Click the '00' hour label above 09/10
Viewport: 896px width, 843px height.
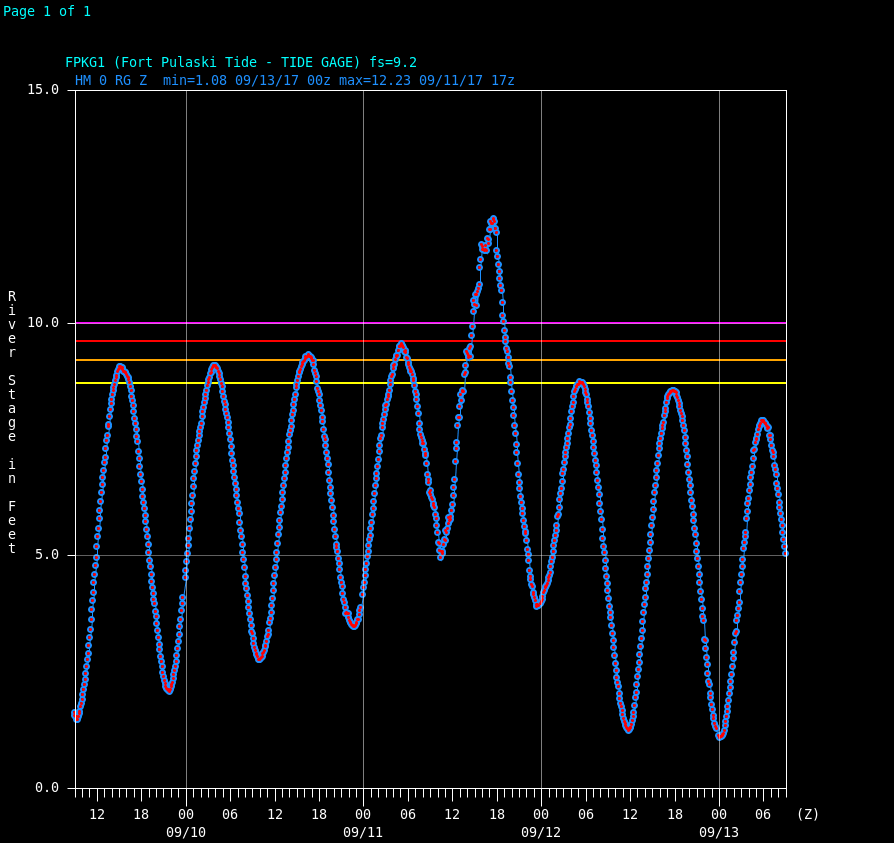186,814
